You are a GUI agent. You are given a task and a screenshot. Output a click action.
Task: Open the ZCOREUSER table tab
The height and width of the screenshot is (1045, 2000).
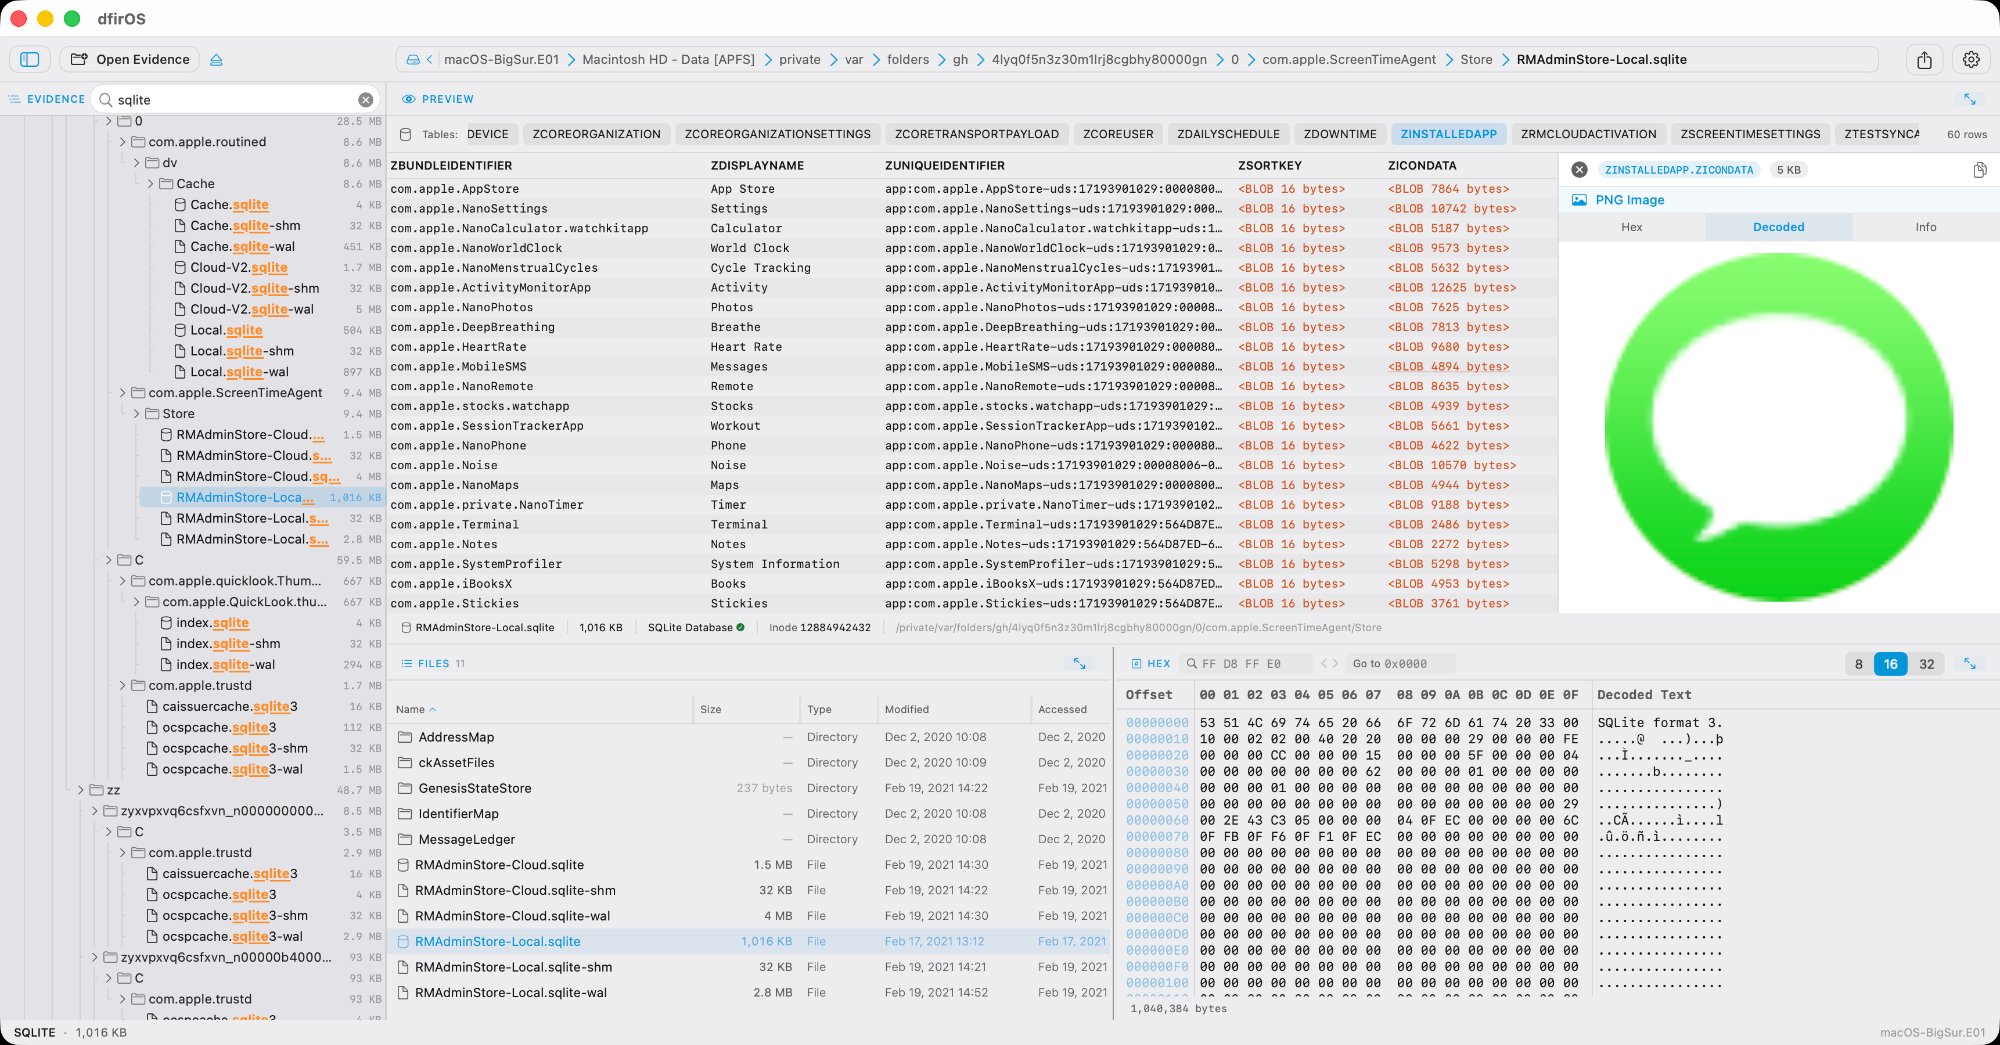(x=1117, y=133)
